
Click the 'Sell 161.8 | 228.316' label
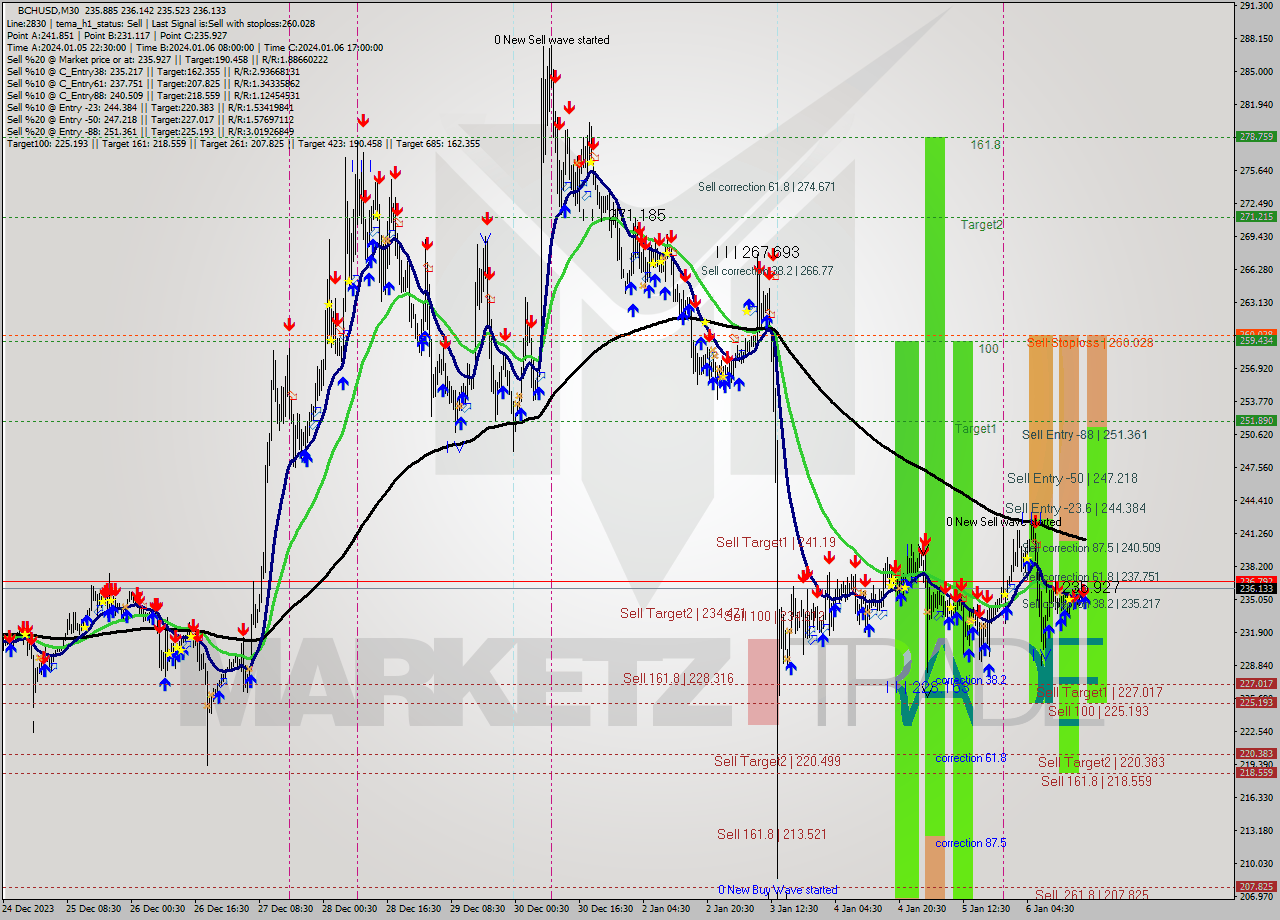click(x=678, y=679)
